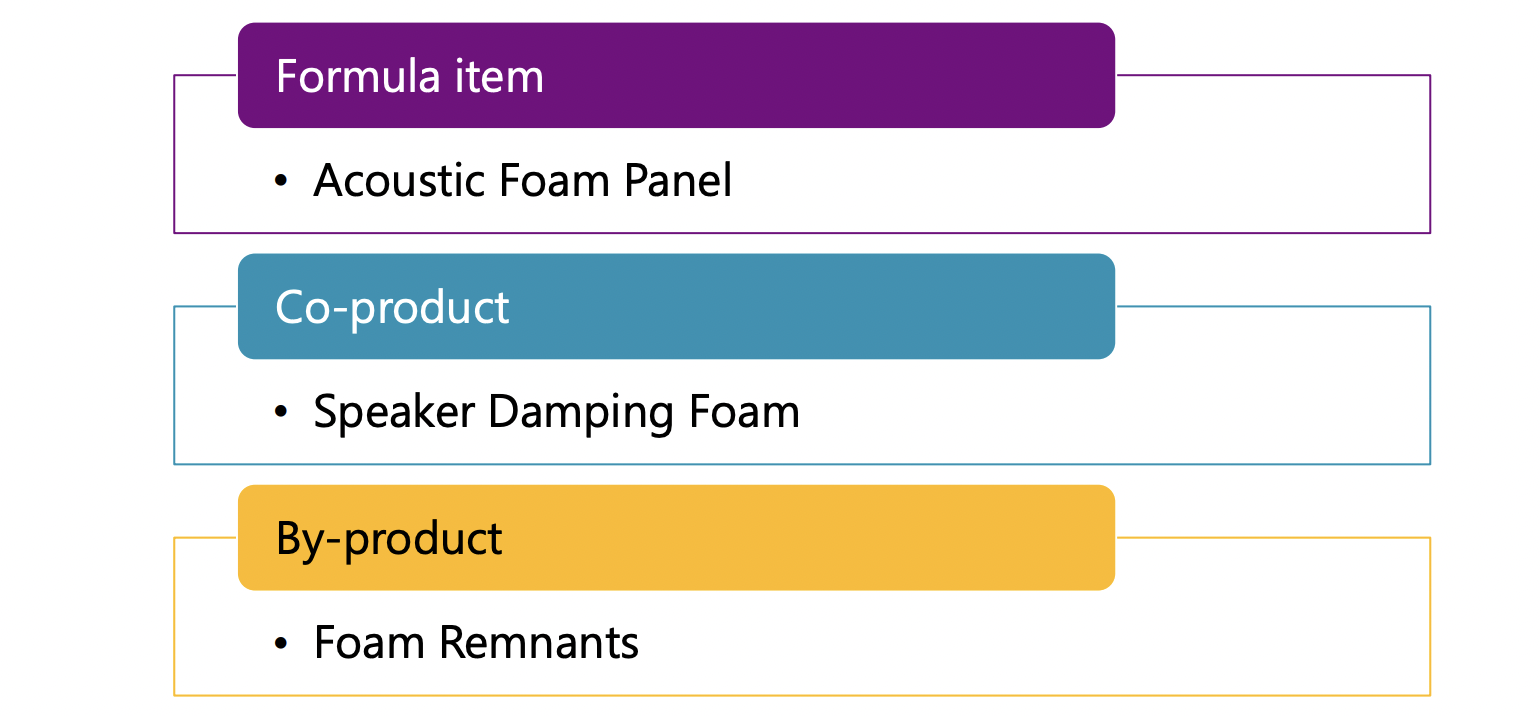Click the bullet dot before Foam Remnants

tap(281, 643)
